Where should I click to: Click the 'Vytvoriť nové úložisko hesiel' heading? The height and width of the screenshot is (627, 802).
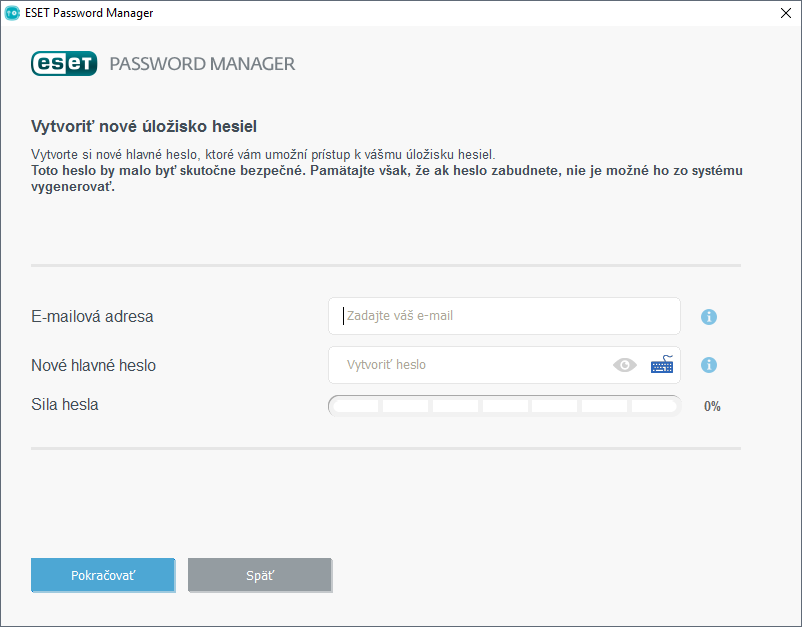click(x=144, y=126)
